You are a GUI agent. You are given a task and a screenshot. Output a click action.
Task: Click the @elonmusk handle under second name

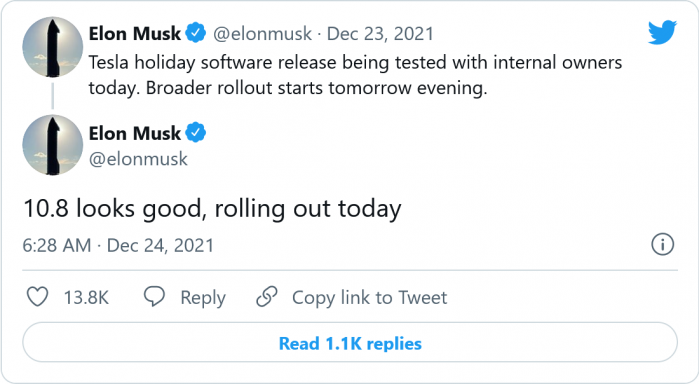pyautogui.click(x=138, y=159)
